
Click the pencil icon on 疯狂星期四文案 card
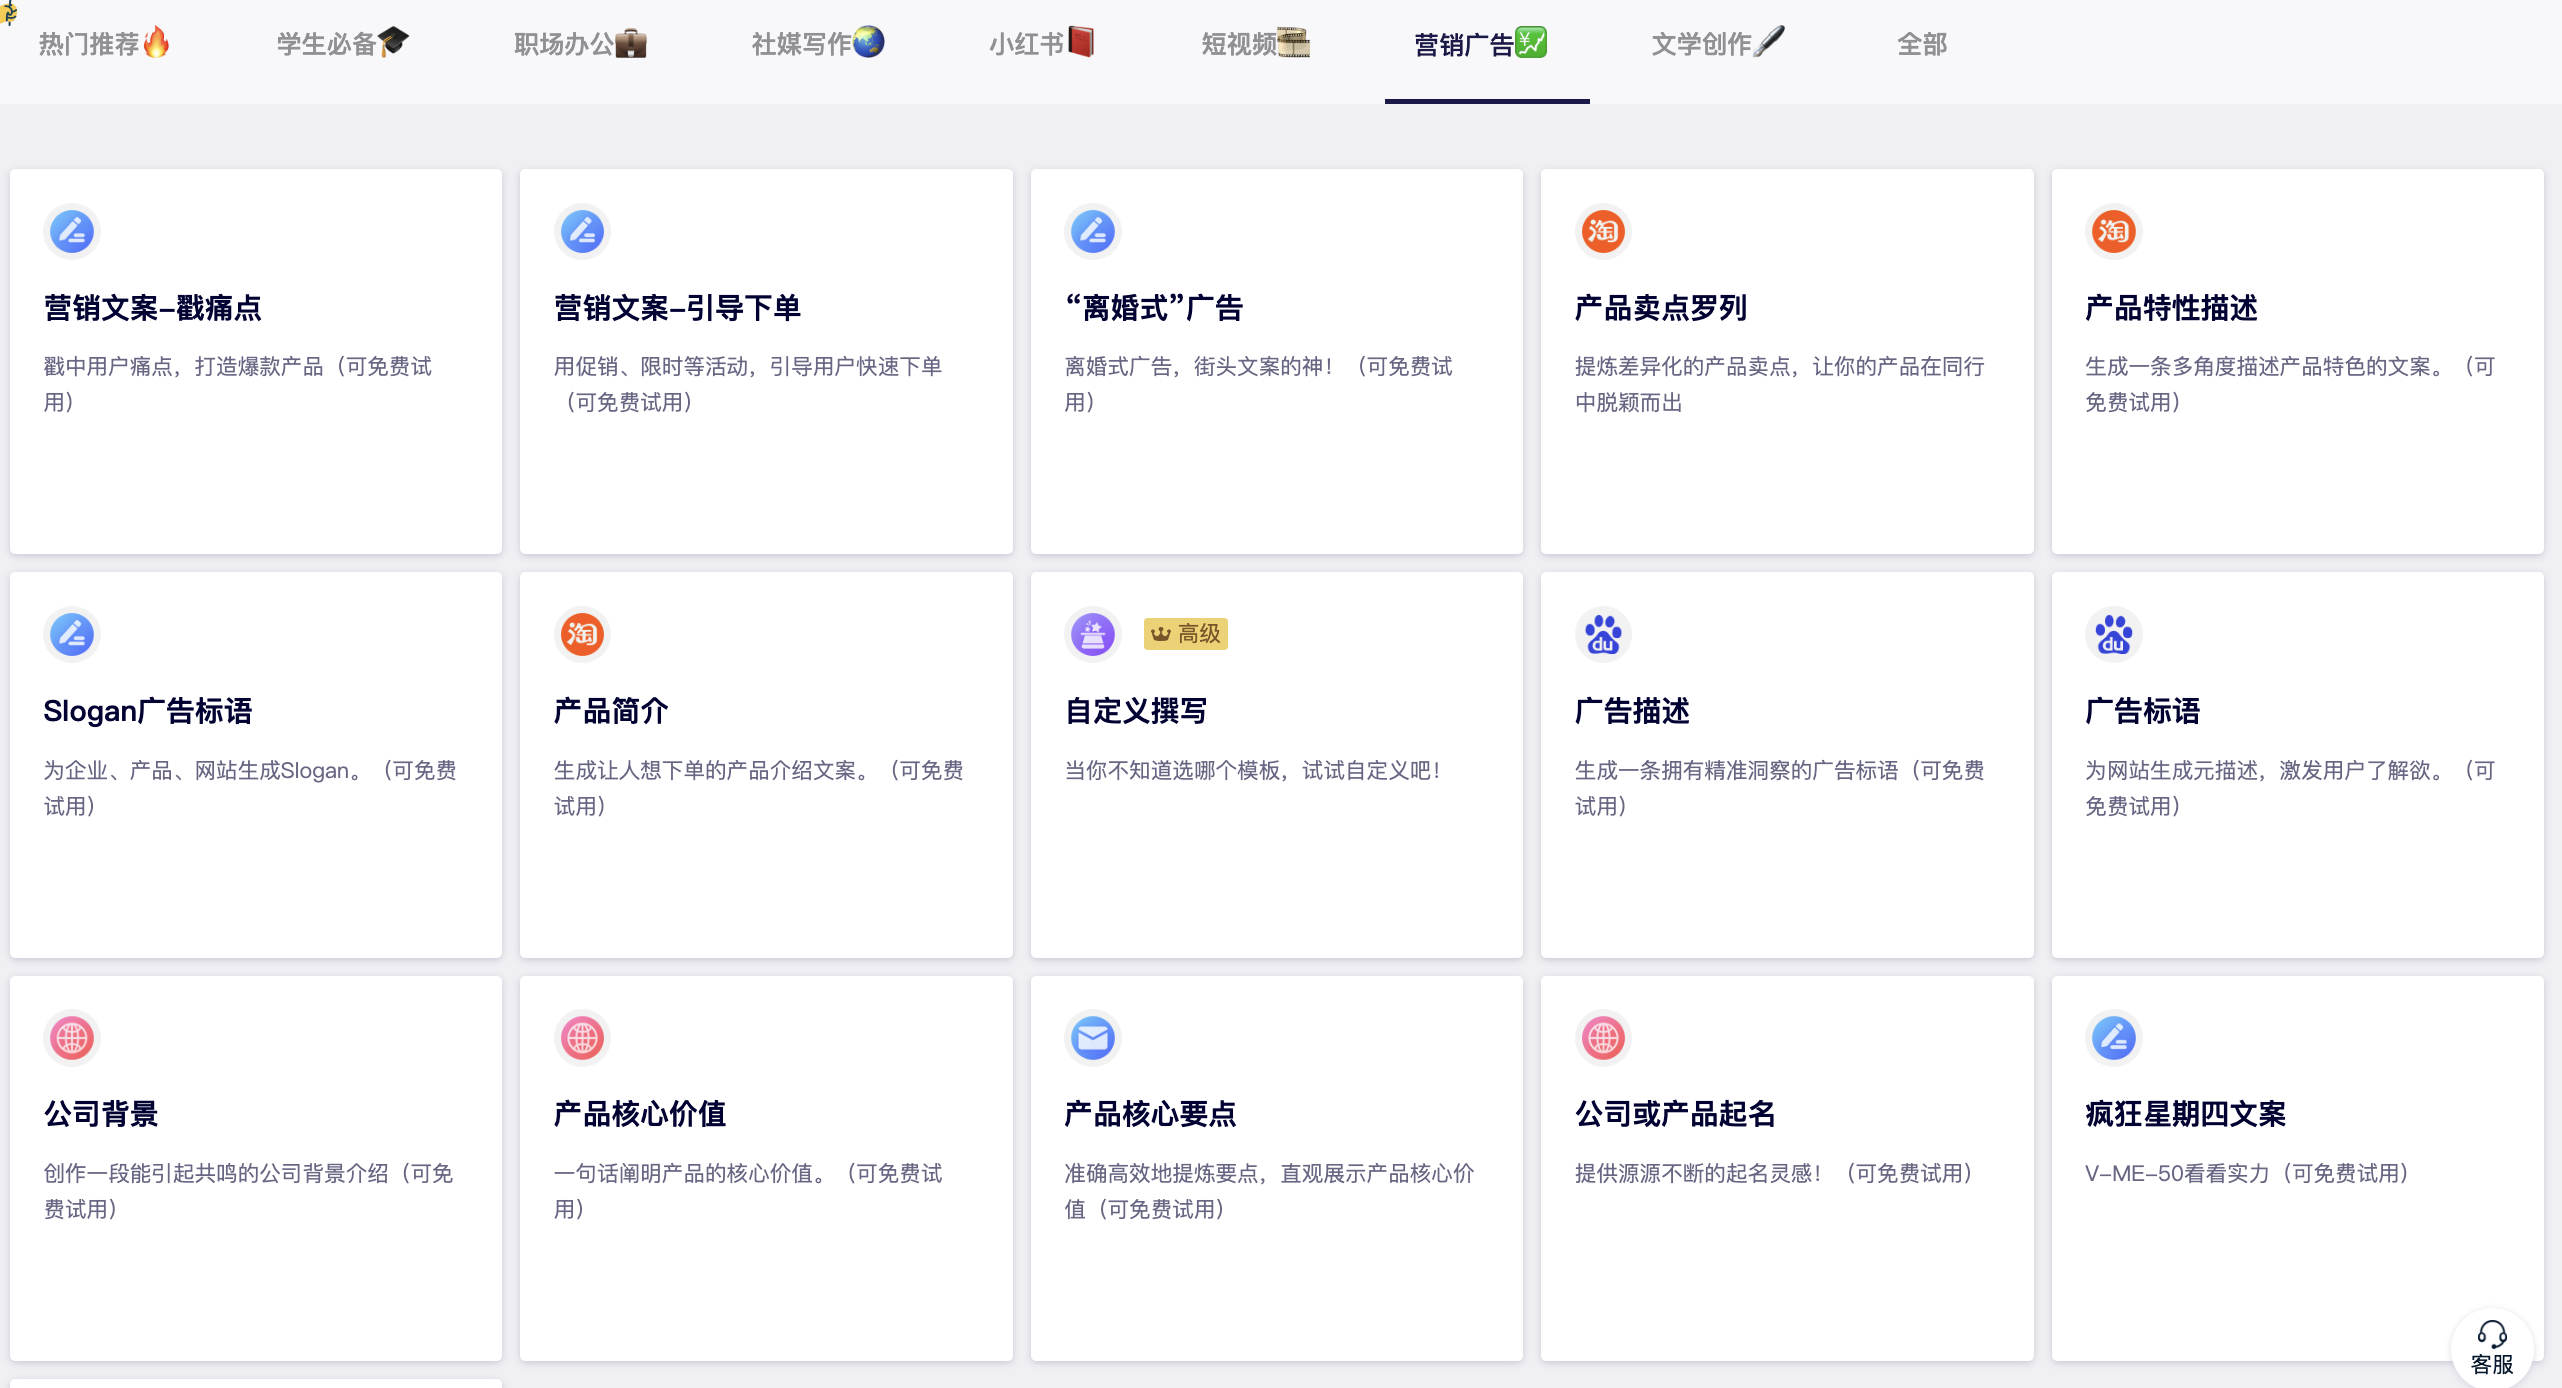pyautogui.click(x=2113, y=1038)
